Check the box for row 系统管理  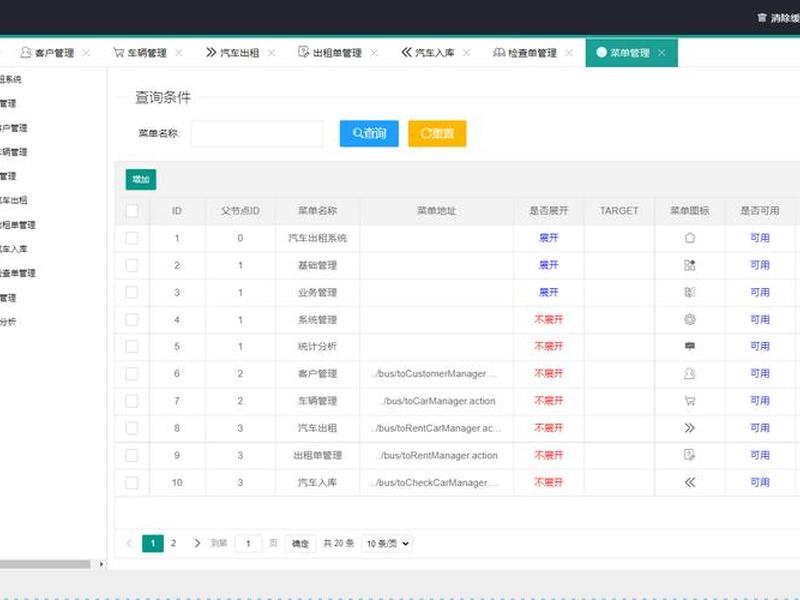132,319
